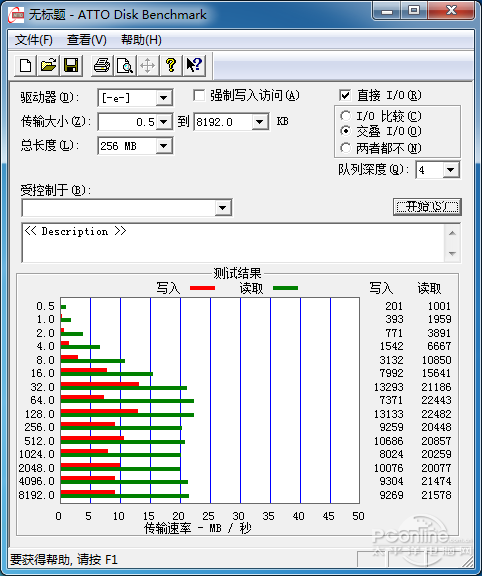Click the read value 21578
This screenshot has height=576, width=482.
pos(436,495)
